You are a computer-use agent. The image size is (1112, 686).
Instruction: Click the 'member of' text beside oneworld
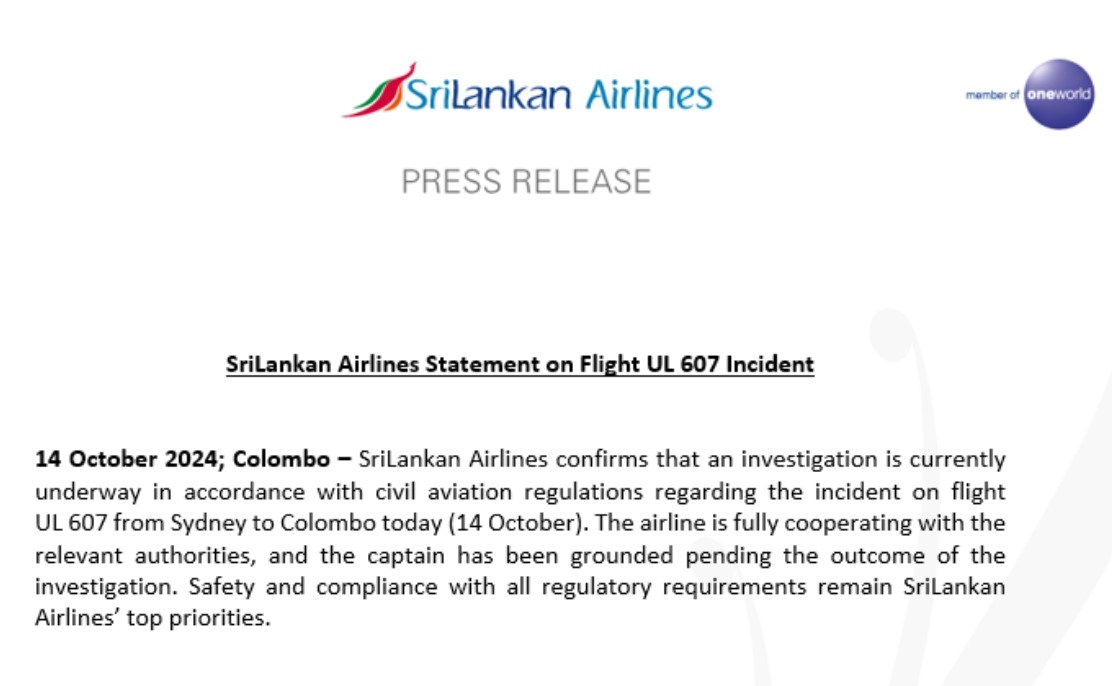(x=992, y=94)
